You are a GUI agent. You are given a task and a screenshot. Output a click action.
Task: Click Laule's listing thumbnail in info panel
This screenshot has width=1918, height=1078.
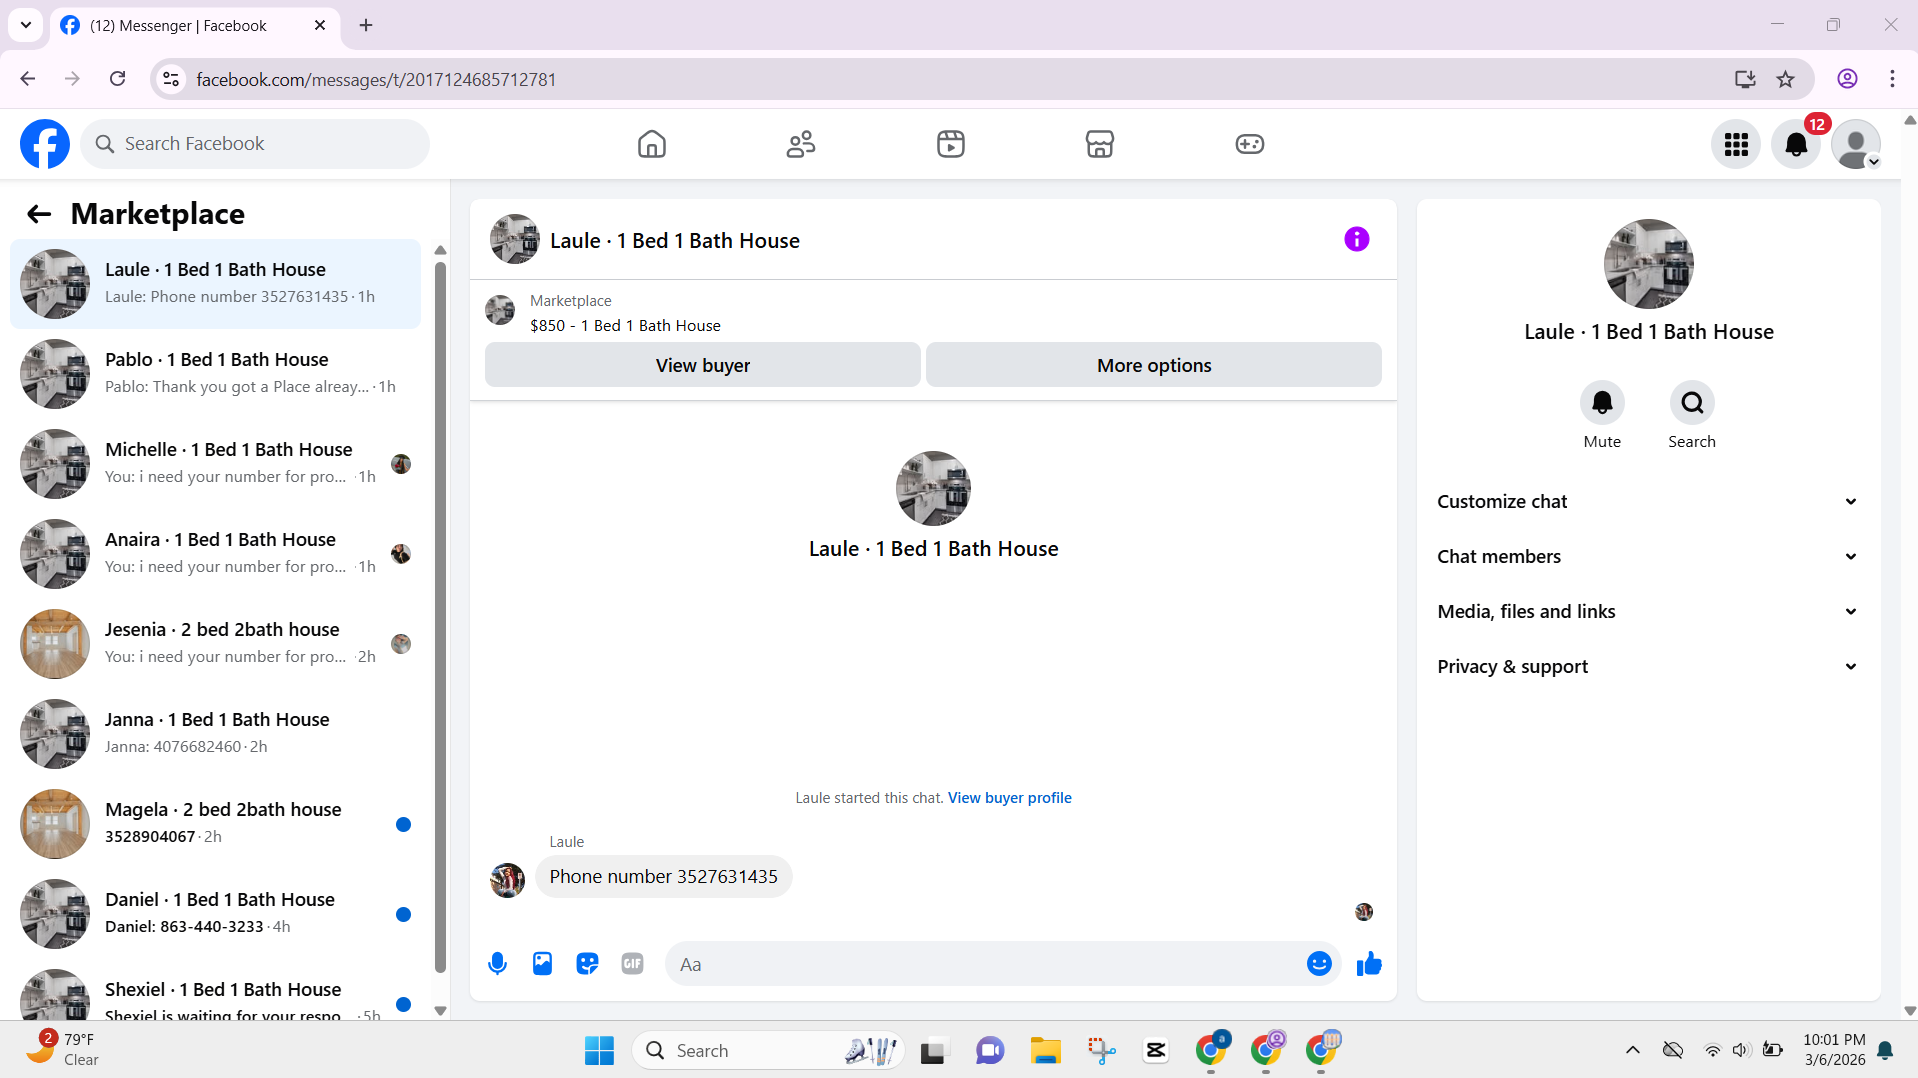click(1648, 264)
